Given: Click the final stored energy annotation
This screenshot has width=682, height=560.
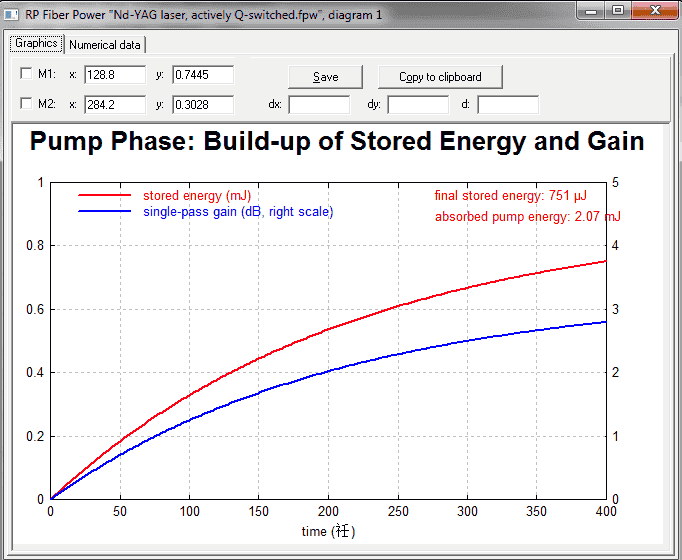Looking at the screenshot, I should (511, 196).
